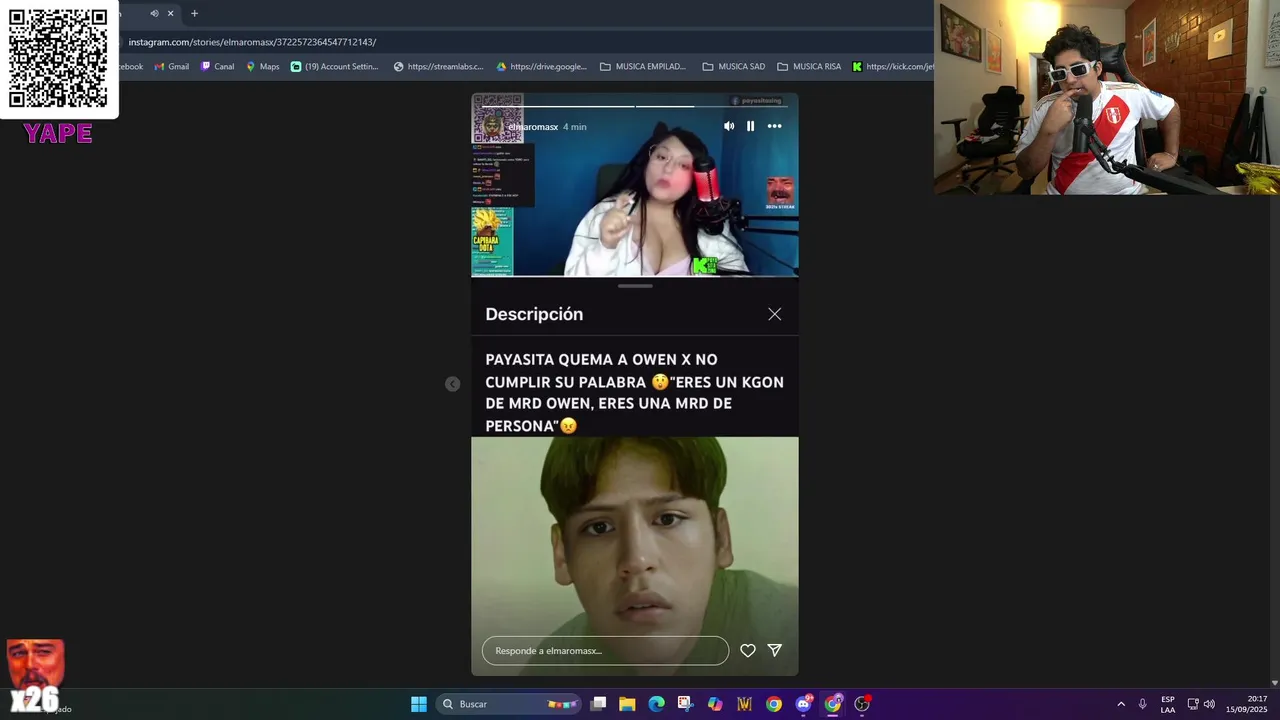Open the clock showing 20:17
Image resolution: width=1280 pixels, height=720 pixels.
point(1246,704)
